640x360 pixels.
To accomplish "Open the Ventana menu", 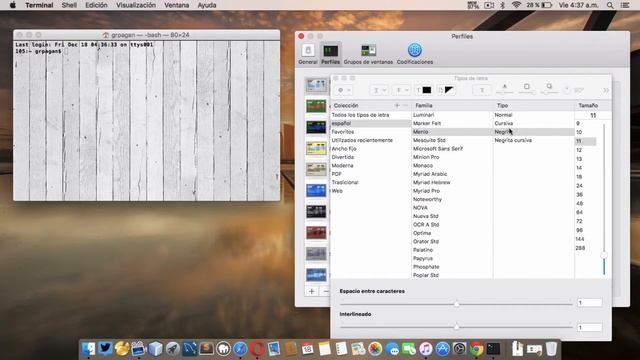I will [176, 5].
